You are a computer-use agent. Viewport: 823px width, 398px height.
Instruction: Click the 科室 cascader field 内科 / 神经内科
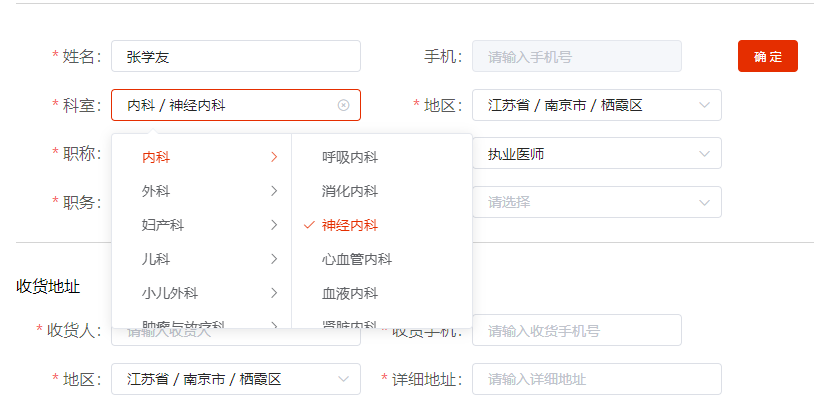pos(236,106)
